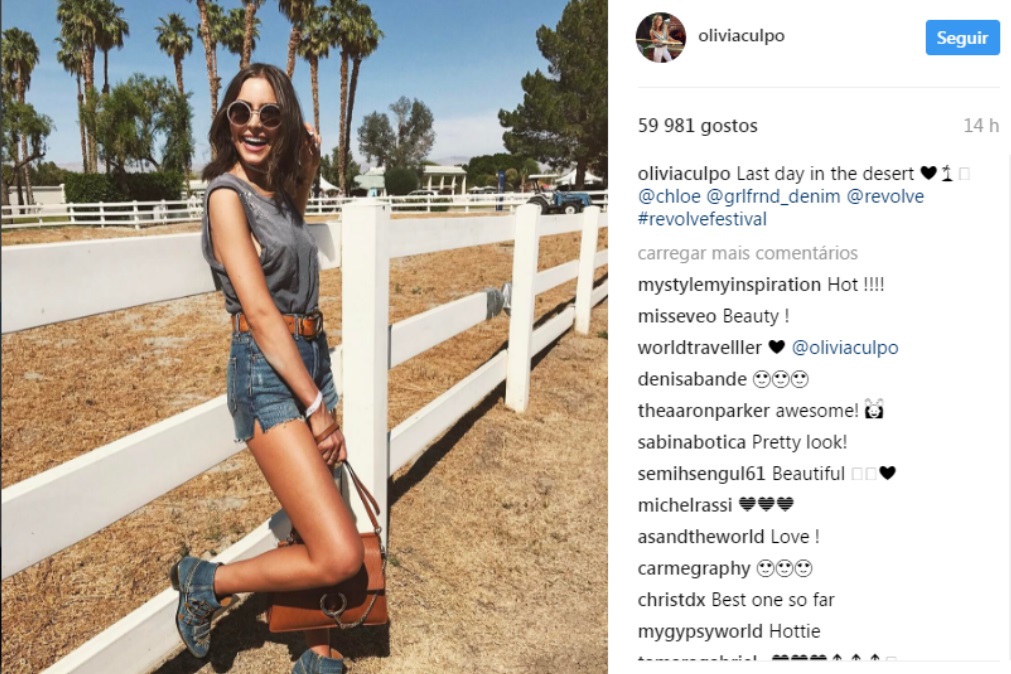The image size is (1011, 674).
Task: Open the @oliviaculpo mention in worldtravelller's comment
Action: tap(845, 348)
